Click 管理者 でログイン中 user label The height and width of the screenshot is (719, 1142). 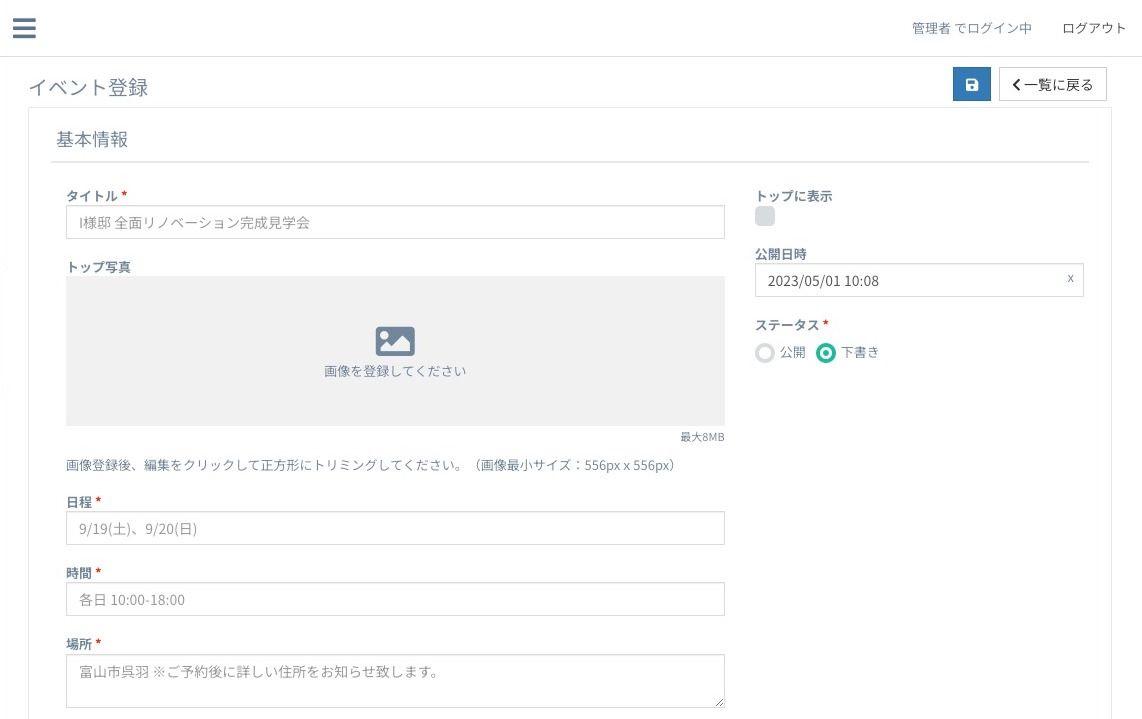tap(971, 28)
